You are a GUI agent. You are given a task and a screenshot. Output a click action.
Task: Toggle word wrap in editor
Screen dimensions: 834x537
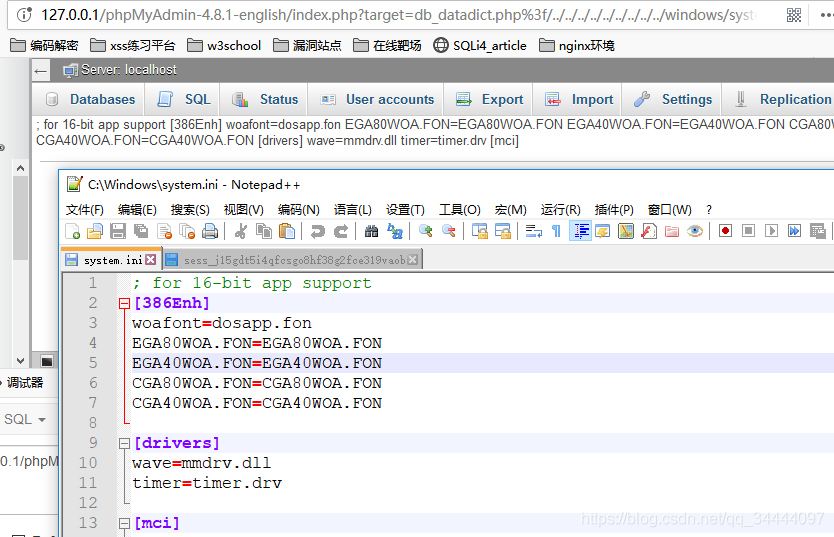coord(533,231)
